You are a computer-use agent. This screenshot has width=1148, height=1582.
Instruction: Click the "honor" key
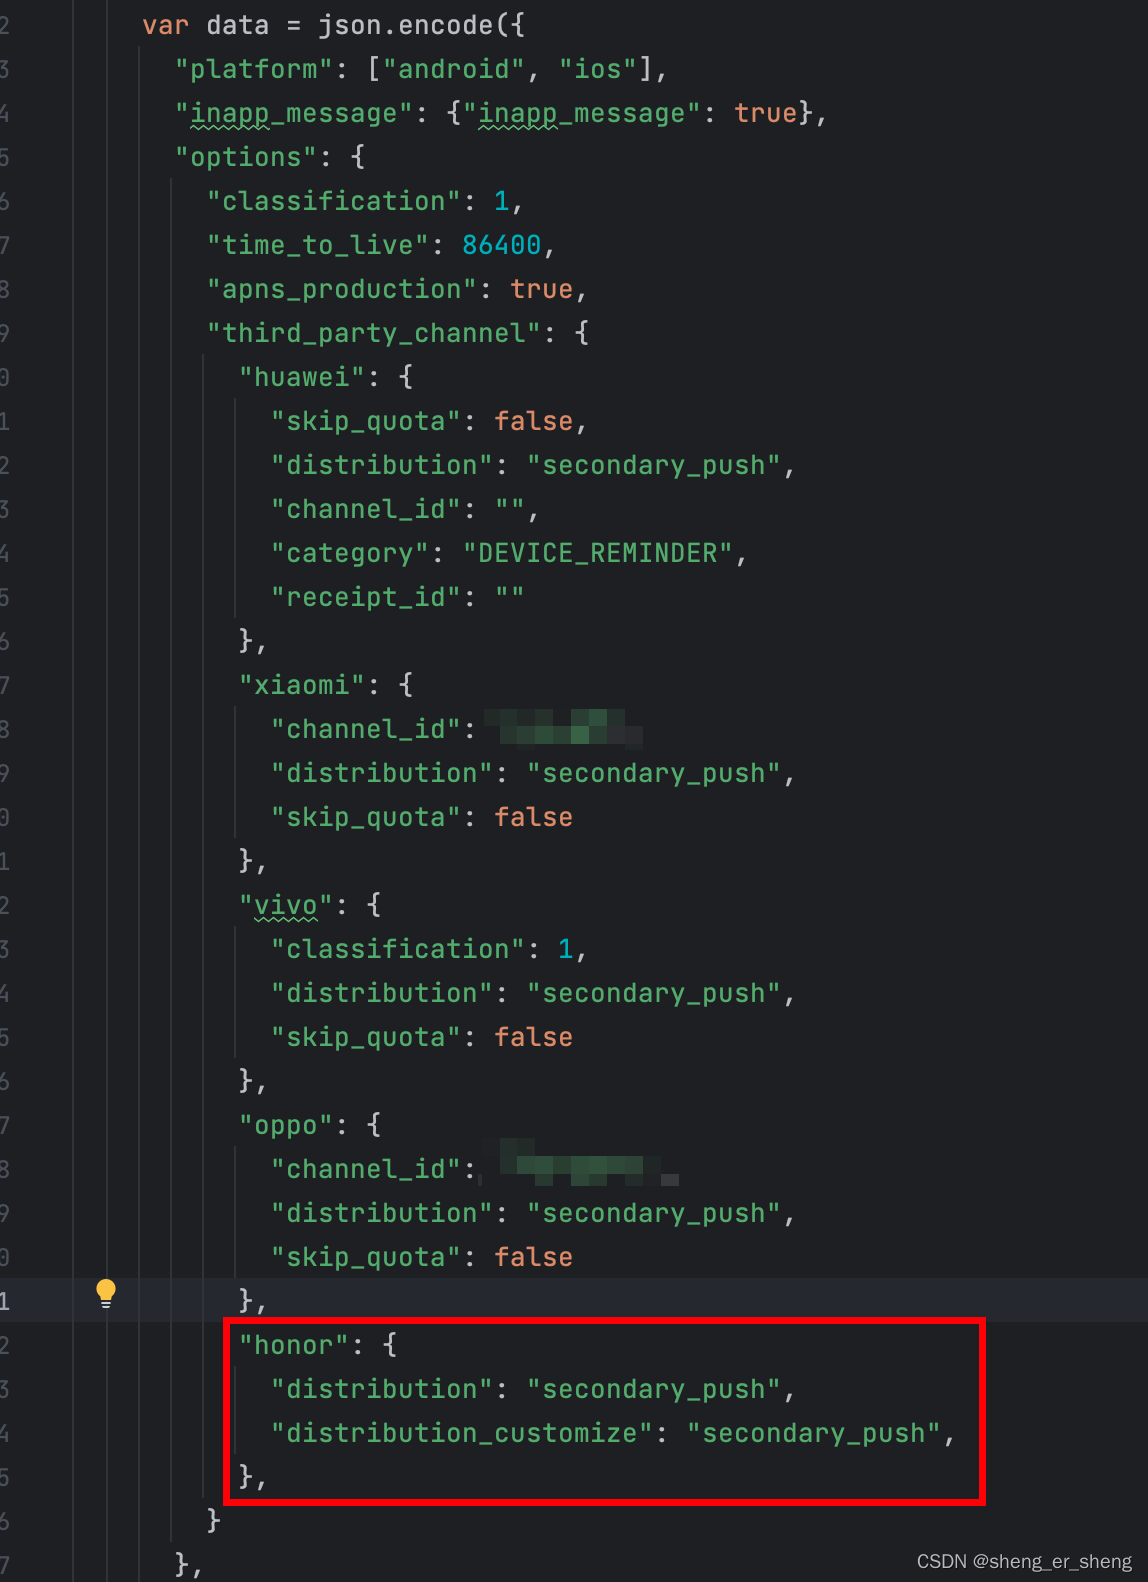point(294,1345)
